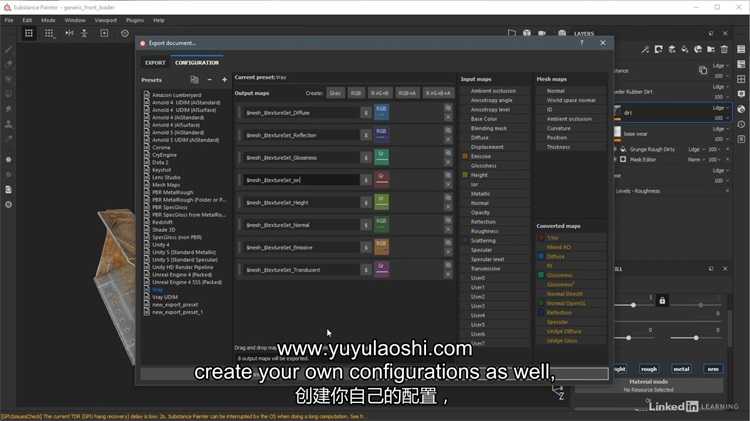Open the Emissive input map swatch
This screenshot has height=421, width=750.
click(x=465, y=156)
